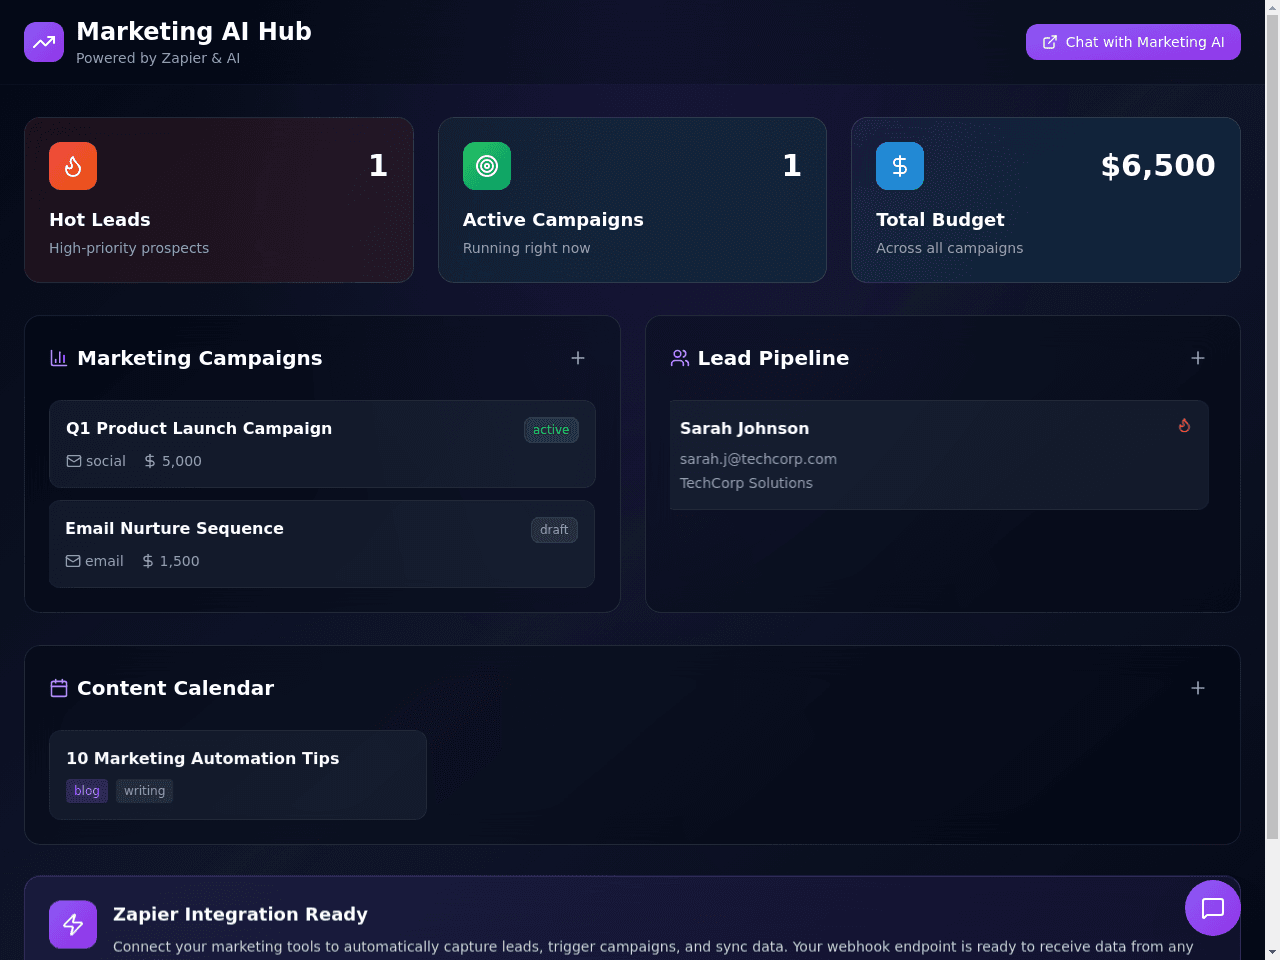The height and width of the screenshot is (960, 1280).
Task: Click the hot lead flame on Sarah Johnson
Action: (1184, 425)
